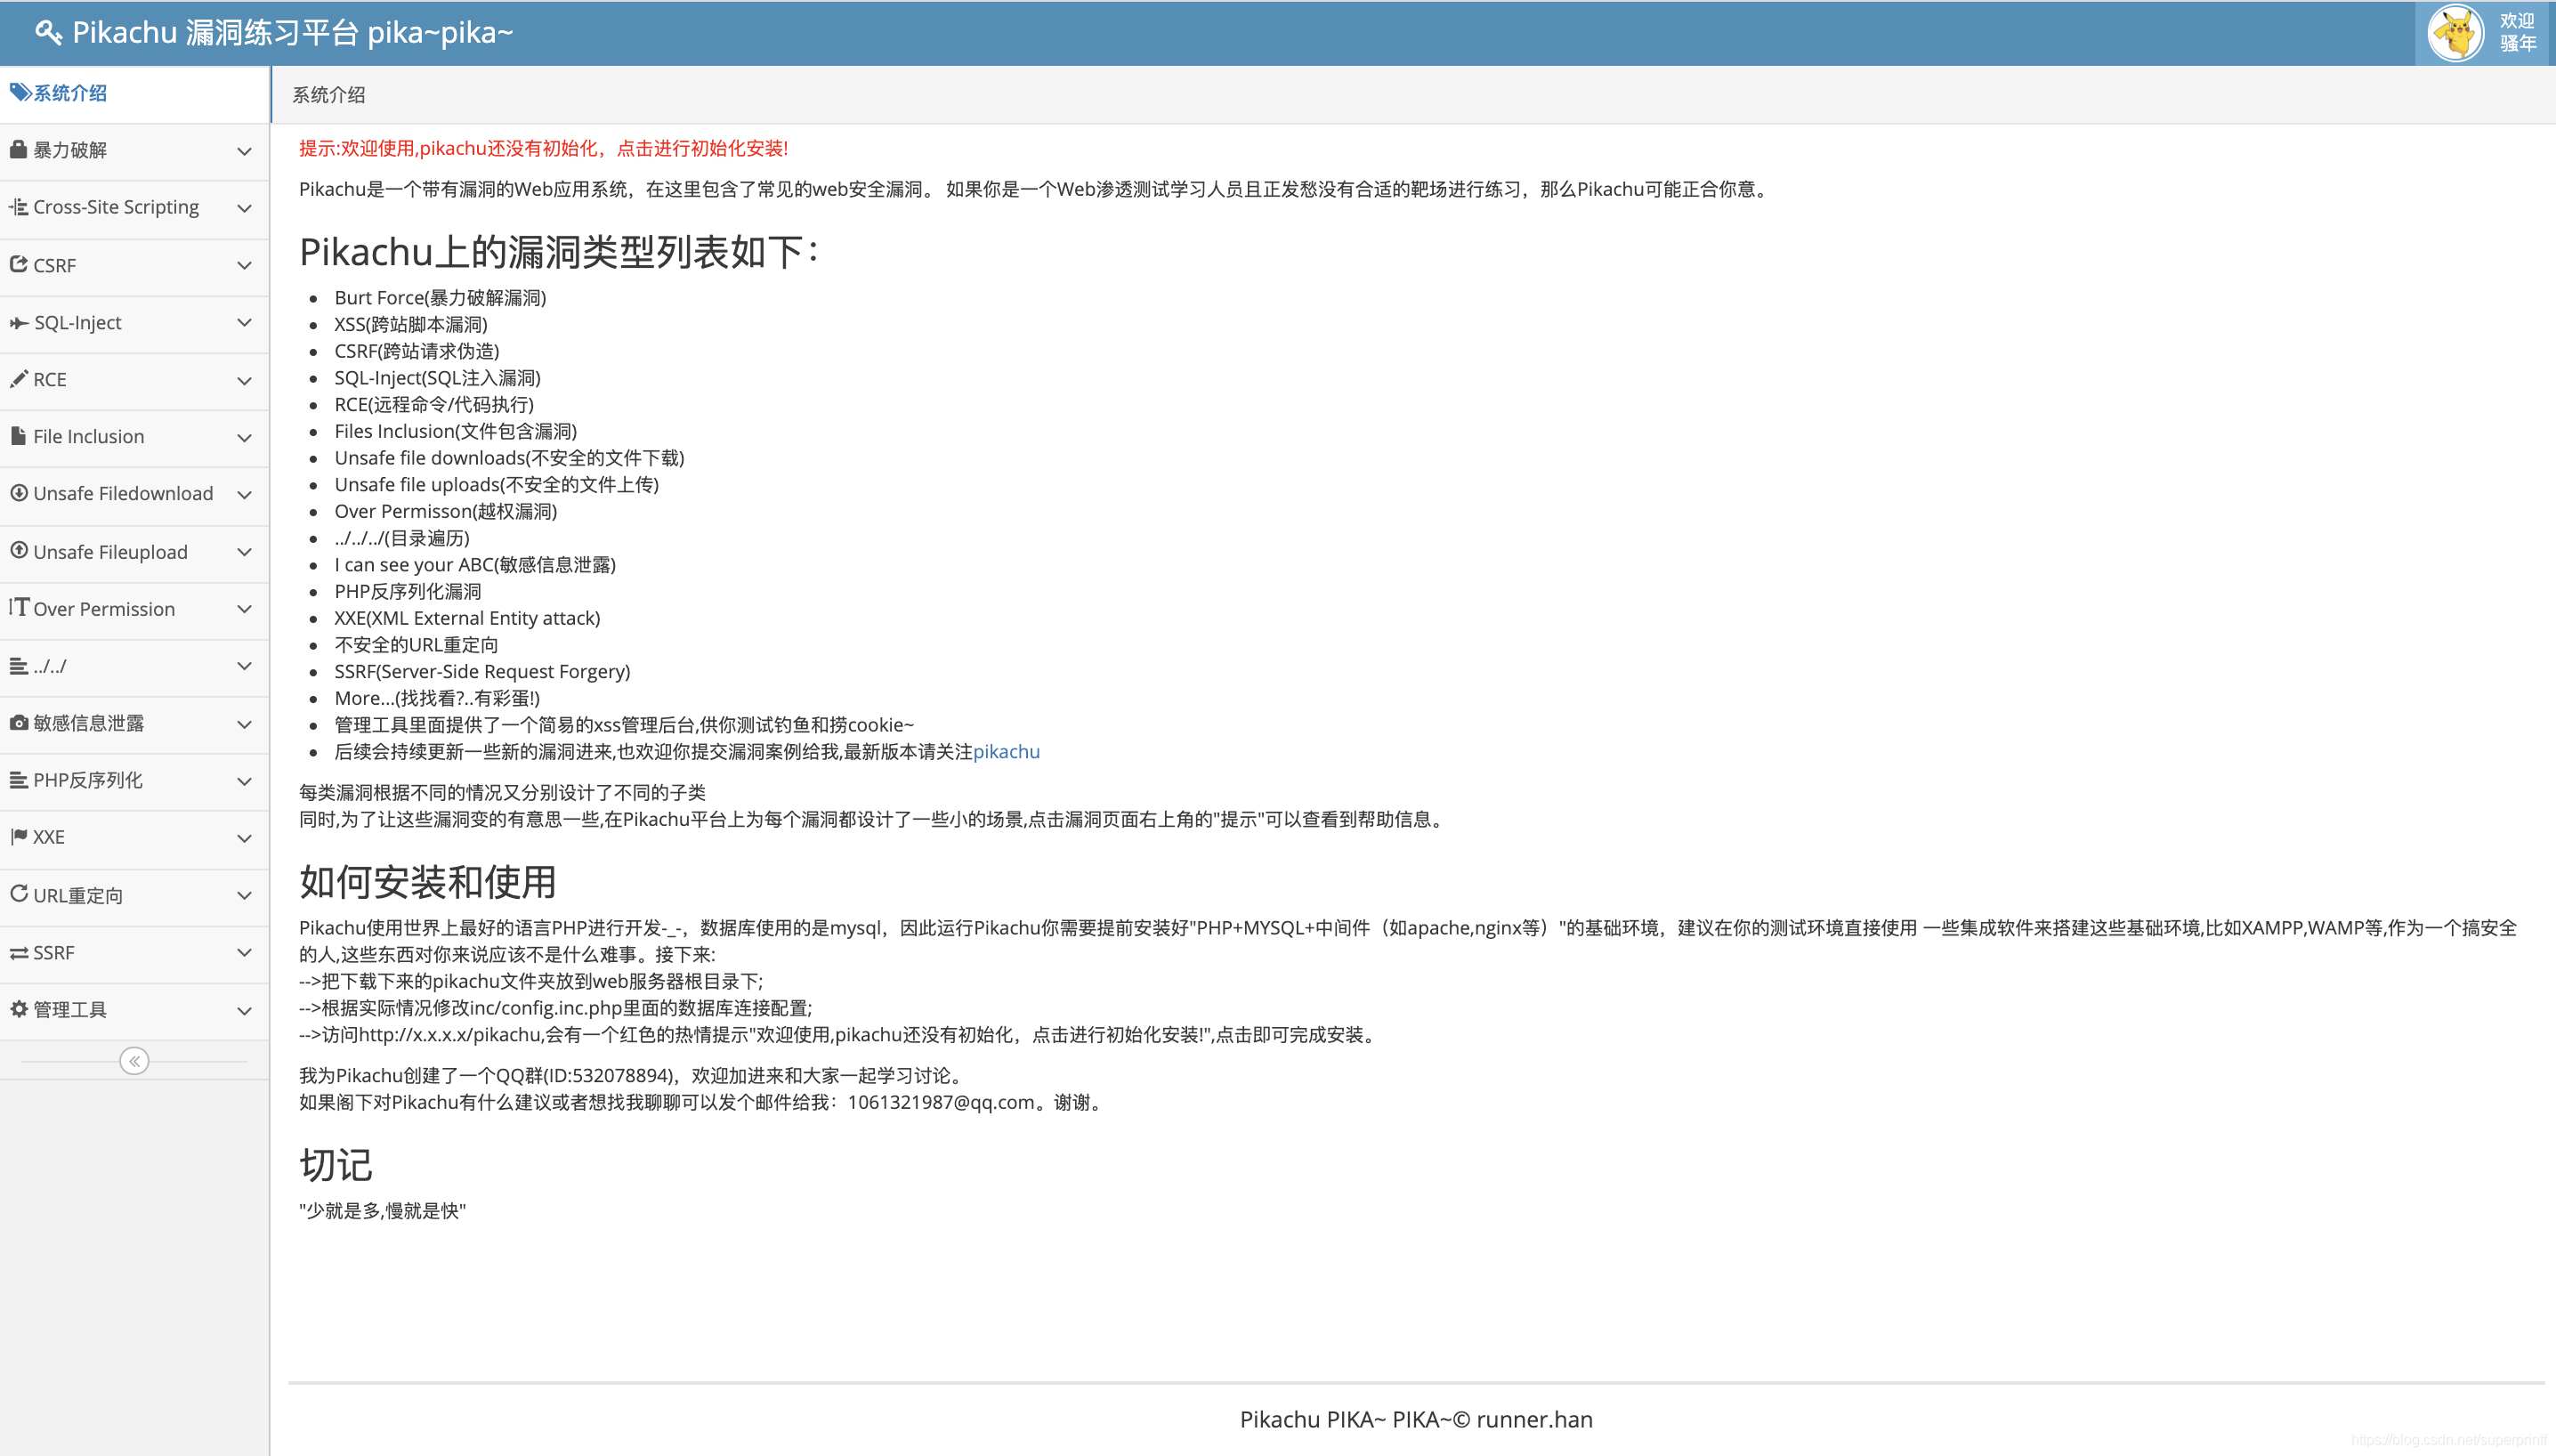Click the 'Burt Force(暴力破解漏洞)' list item

(x=440, y=298)
